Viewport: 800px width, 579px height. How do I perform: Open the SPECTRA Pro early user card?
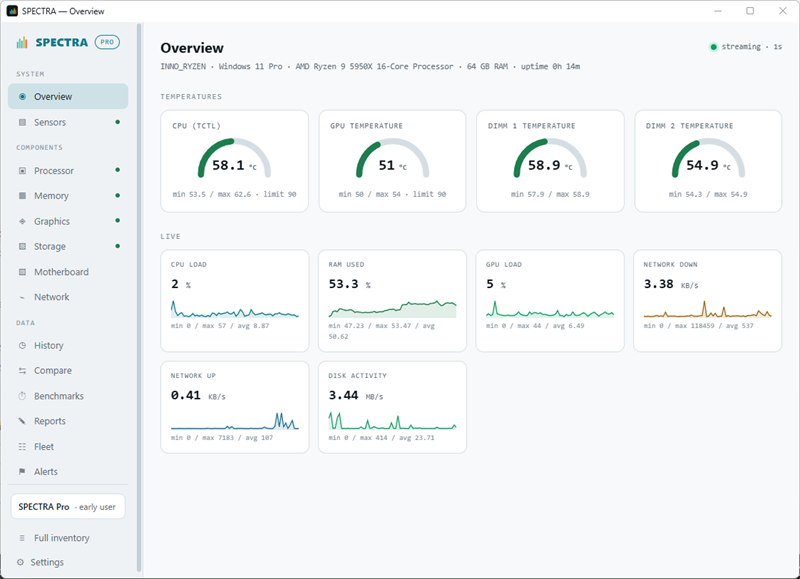click(68, 507)
